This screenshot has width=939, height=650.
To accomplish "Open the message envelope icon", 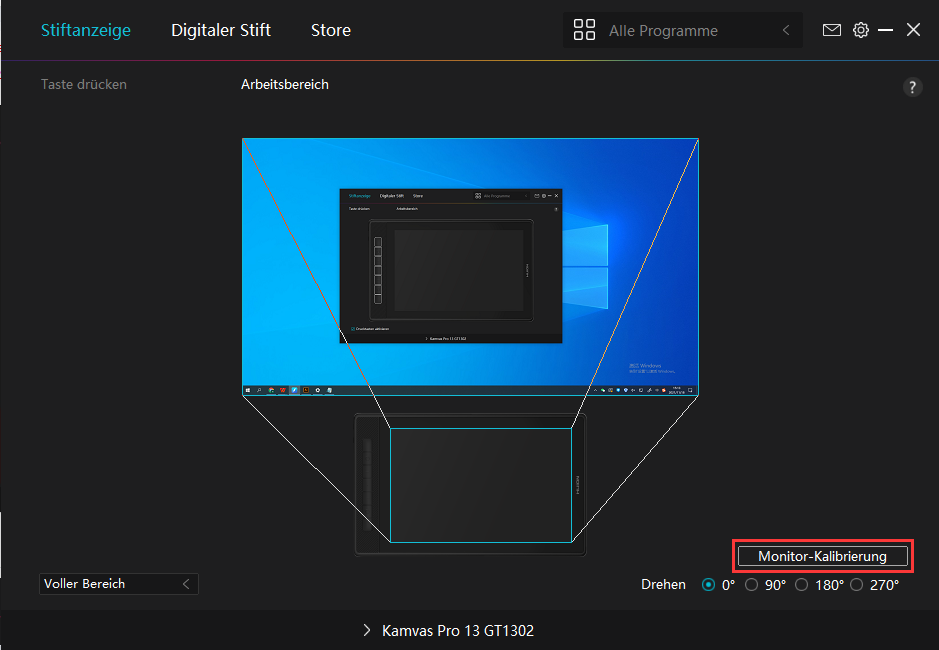I will 831,30.
